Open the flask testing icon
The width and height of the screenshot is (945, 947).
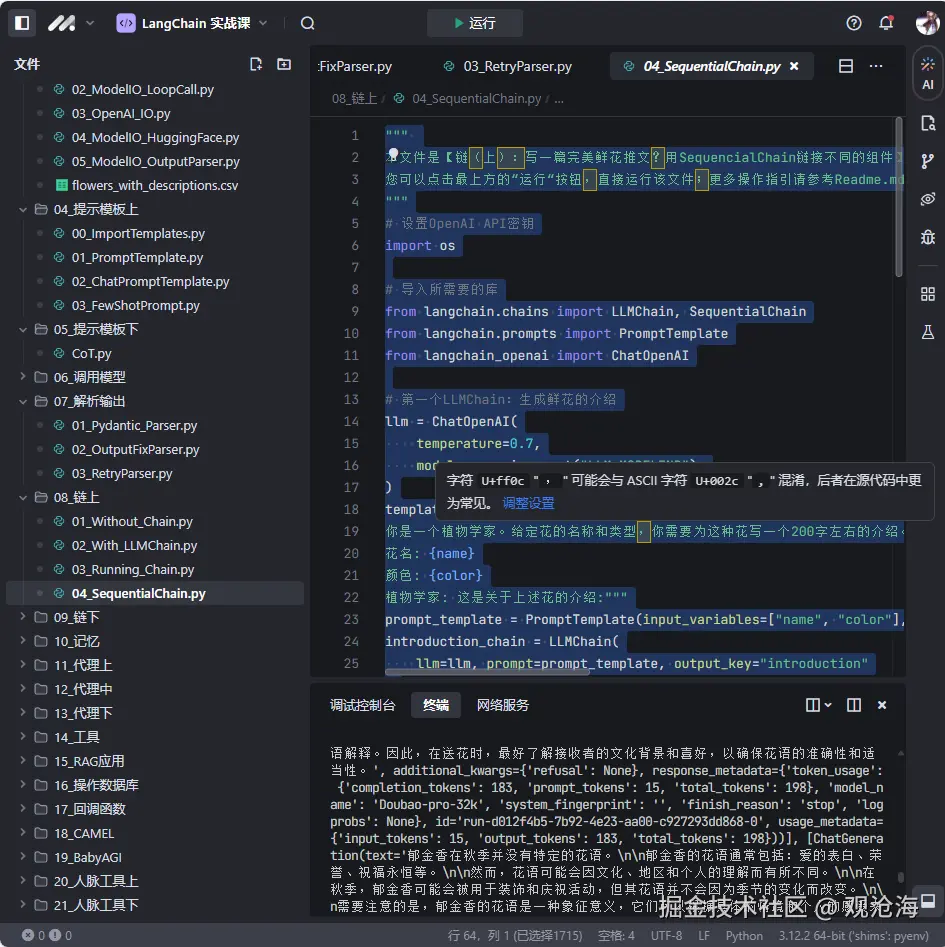point(927,331)
